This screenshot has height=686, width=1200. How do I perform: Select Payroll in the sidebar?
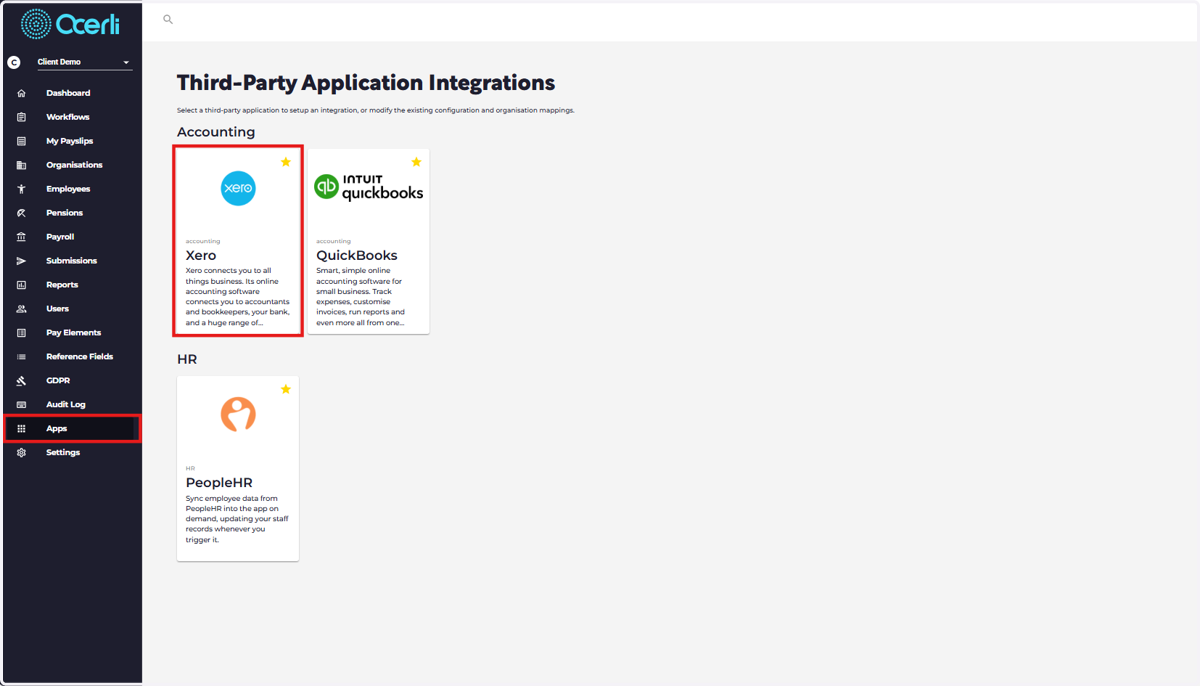(x=60, y=237)
